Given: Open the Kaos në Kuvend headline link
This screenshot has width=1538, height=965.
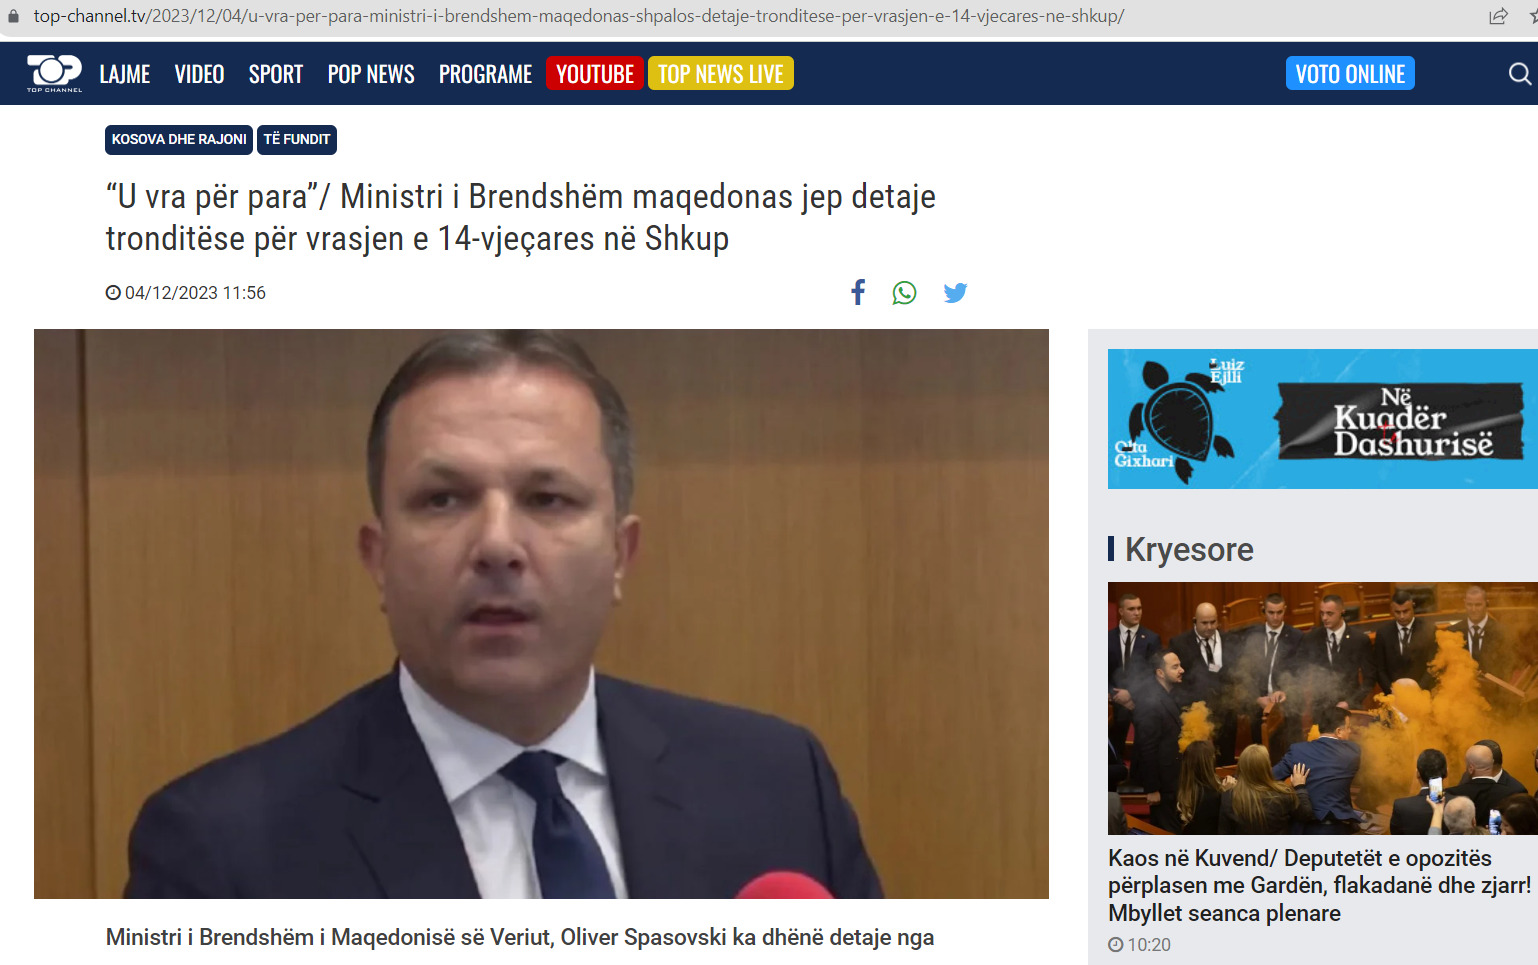Looking at the screenshot, I should (1320, 885).
